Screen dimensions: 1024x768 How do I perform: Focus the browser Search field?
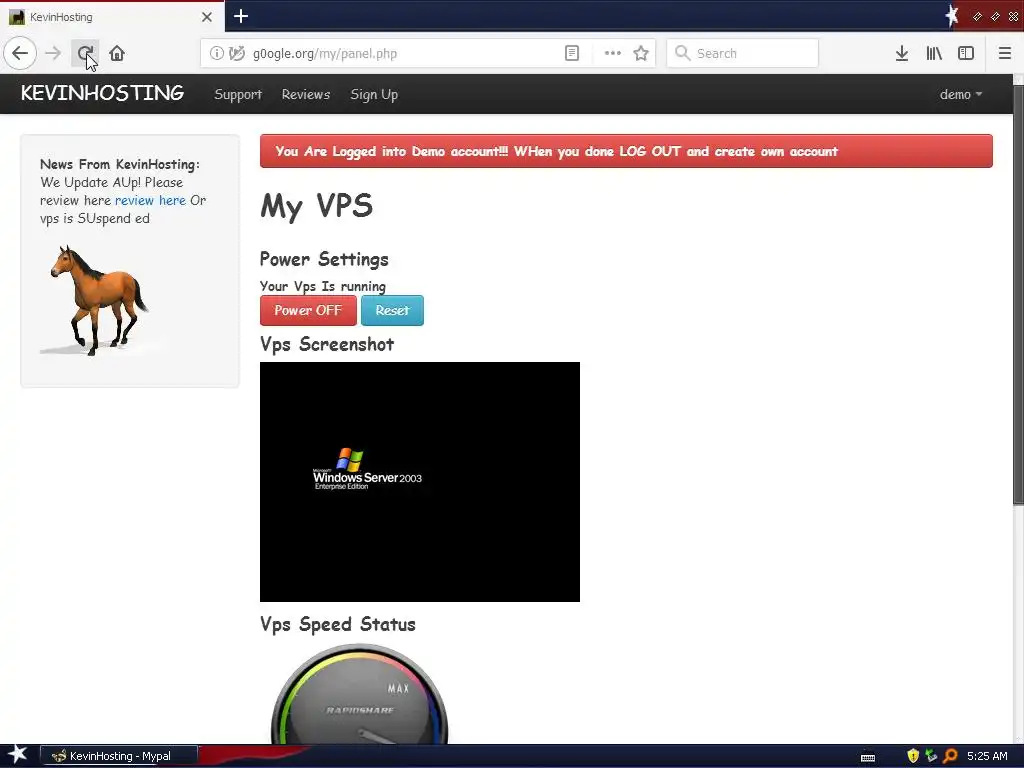(x=743, y=54)
